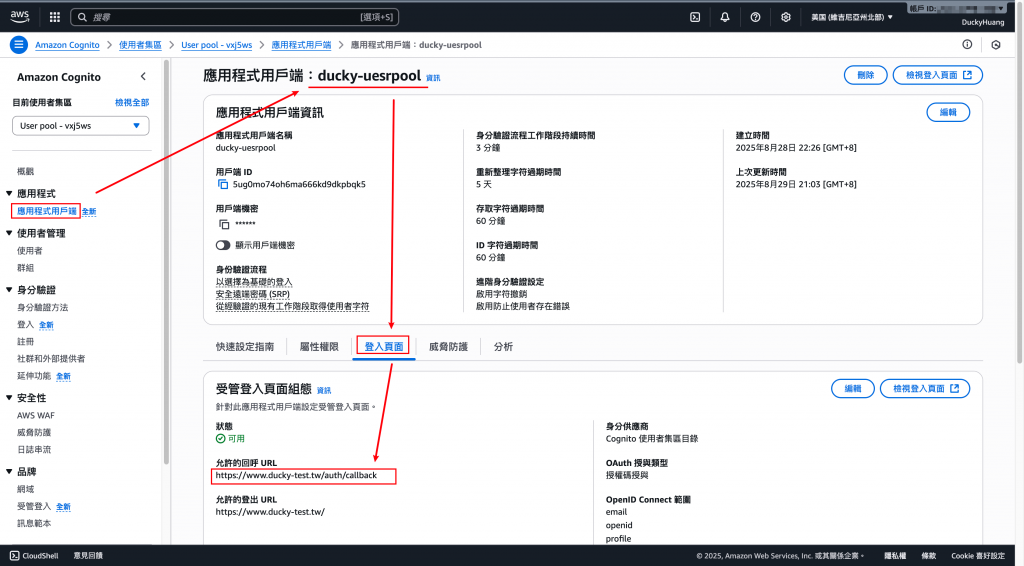
Task: Click 意見回饋 in the footer
Action: (88, 556)
